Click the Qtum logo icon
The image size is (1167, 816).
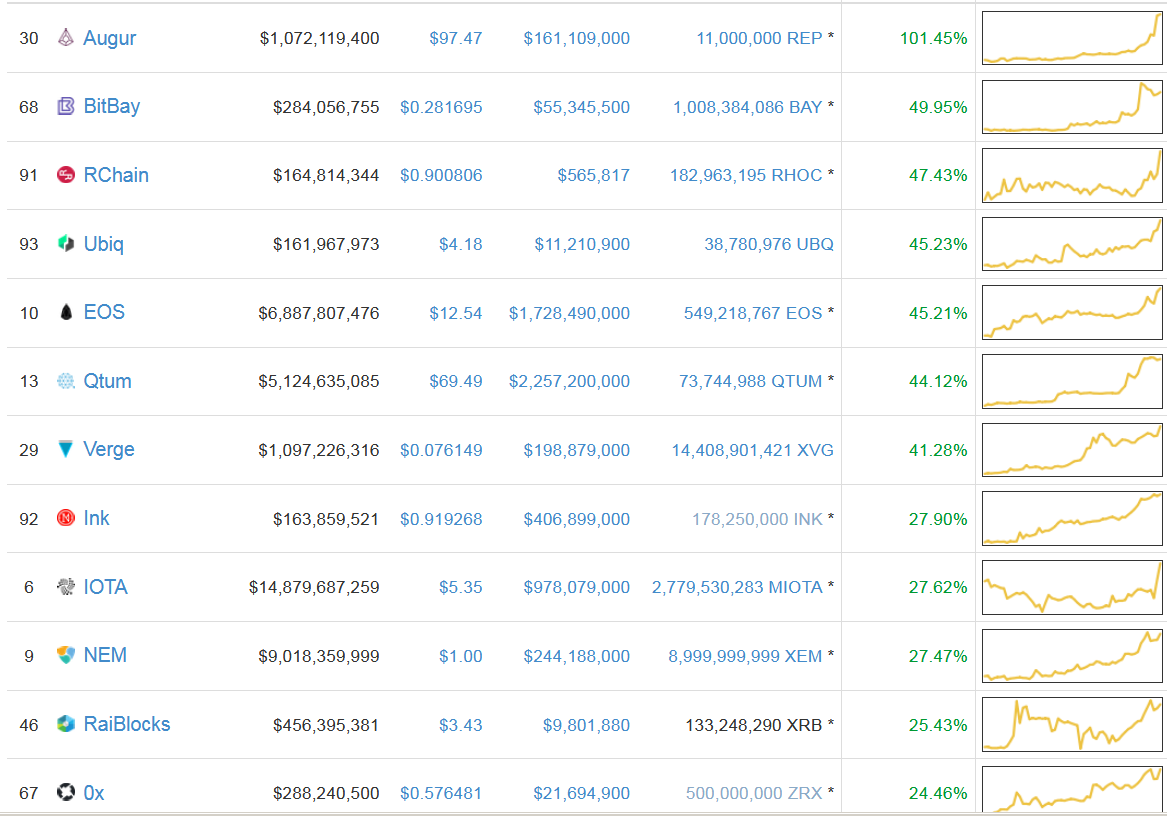[65, 381]
